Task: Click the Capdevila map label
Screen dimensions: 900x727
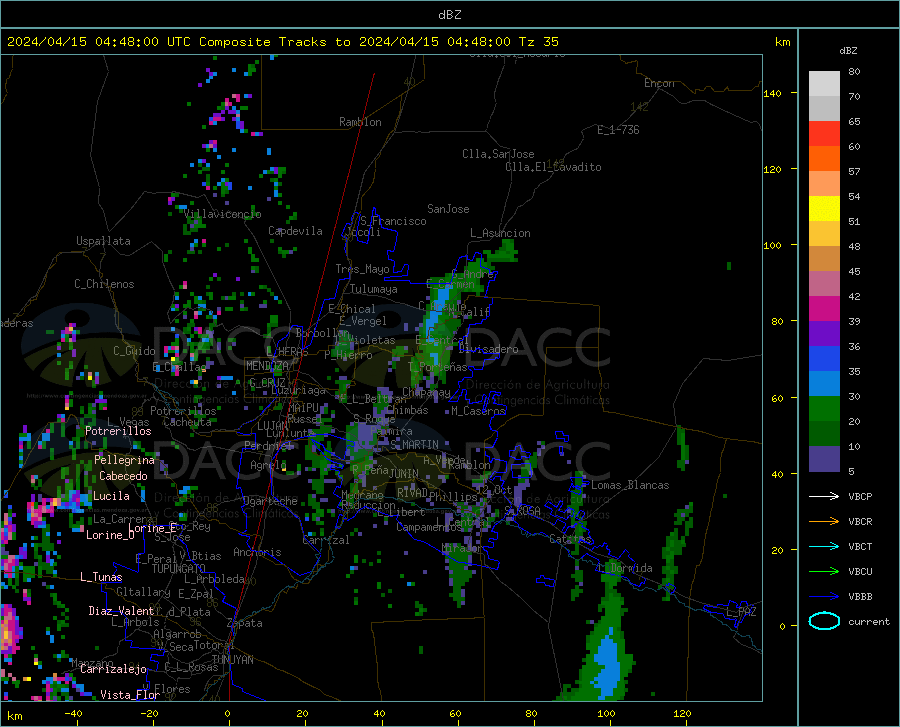Action: point(295,231)
